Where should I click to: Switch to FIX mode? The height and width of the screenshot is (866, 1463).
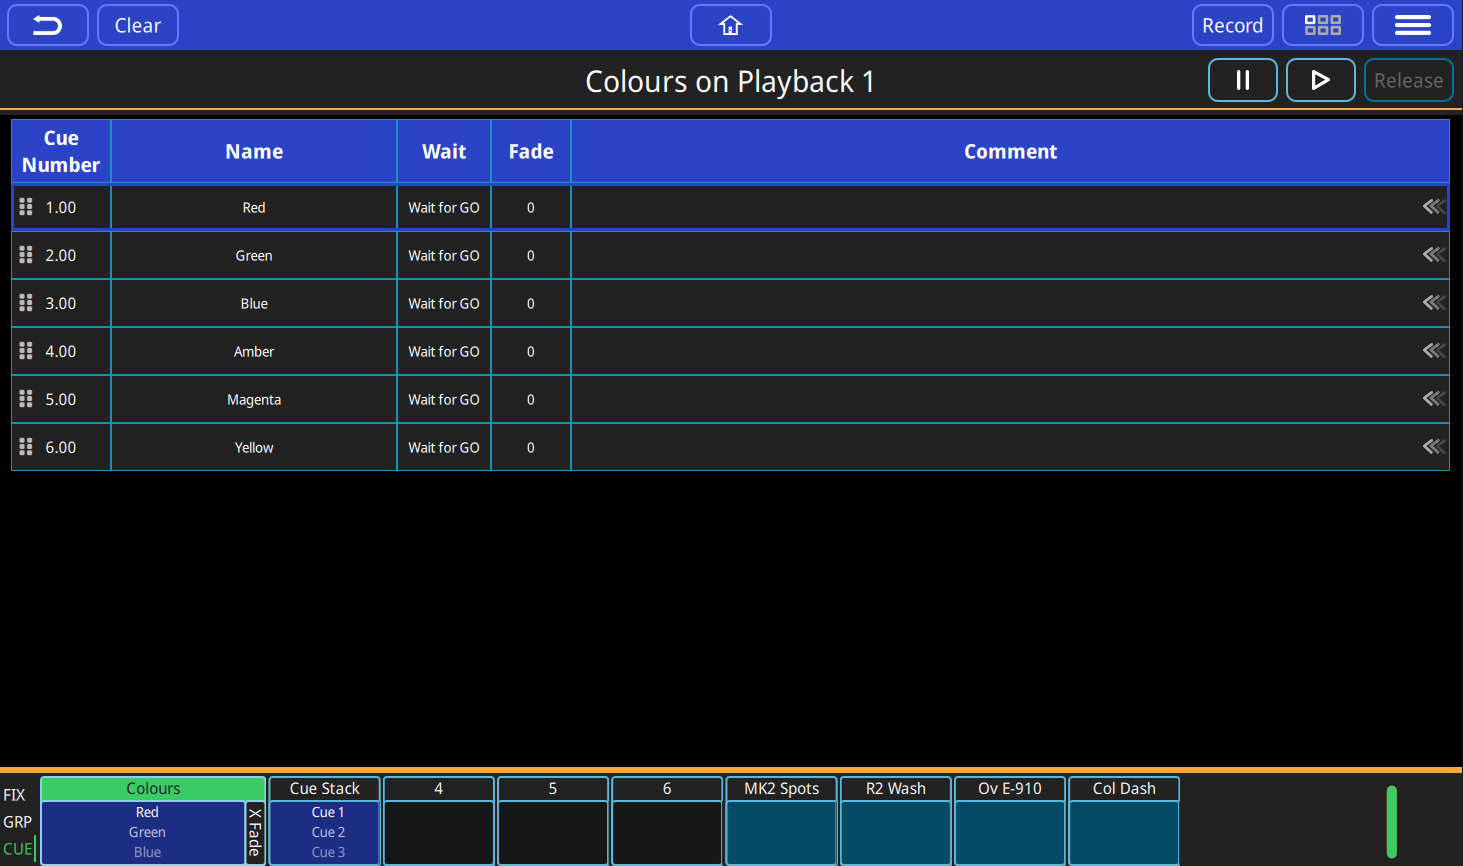pyautogui.click(x=15, y=795)
